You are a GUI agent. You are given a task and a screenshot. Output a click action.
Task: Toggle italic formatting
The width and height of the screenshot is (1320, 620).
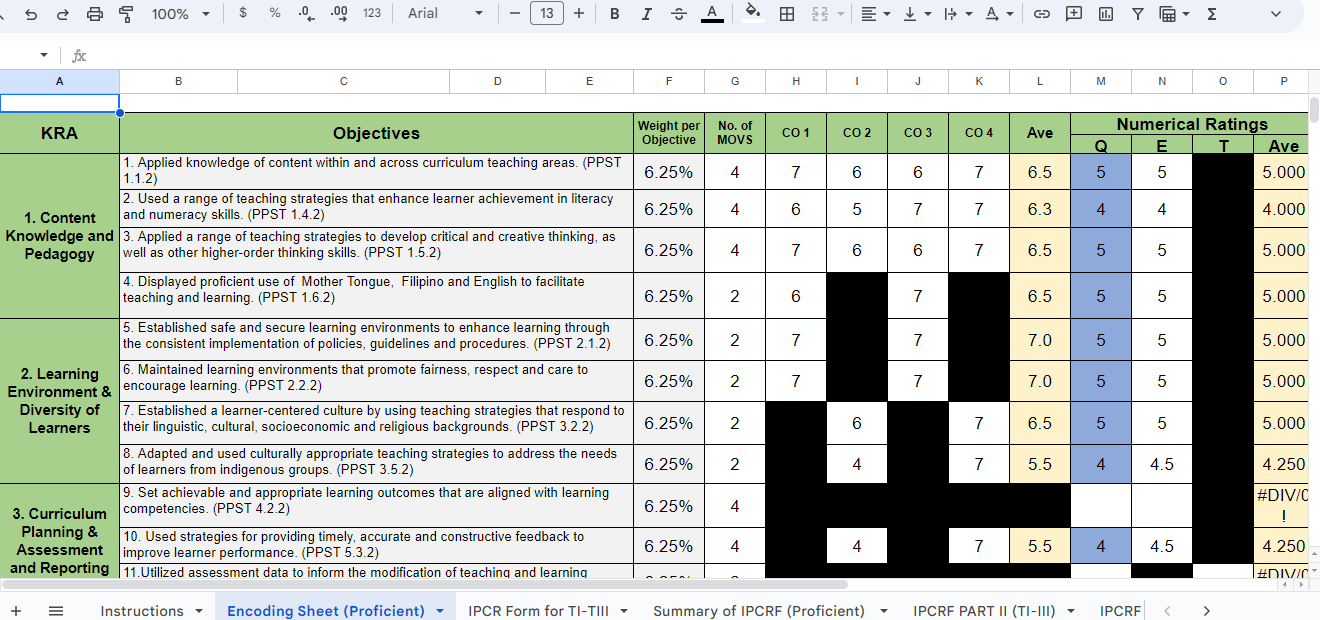(x=646, y=13)
